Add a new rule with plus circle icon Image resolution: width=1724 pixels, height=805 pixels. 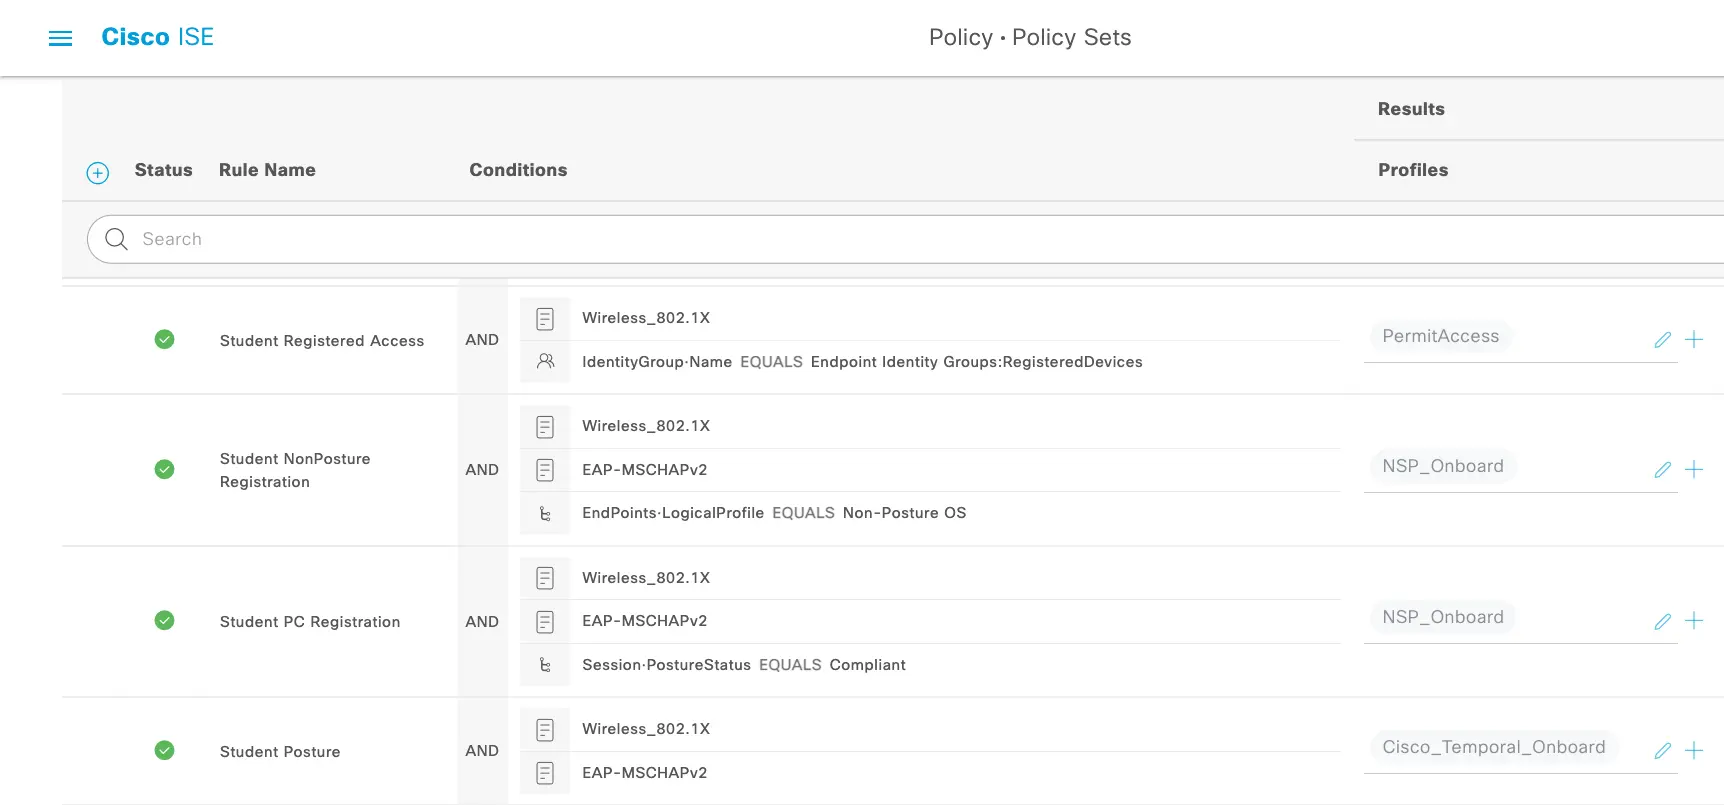click(x=98, y=173)
